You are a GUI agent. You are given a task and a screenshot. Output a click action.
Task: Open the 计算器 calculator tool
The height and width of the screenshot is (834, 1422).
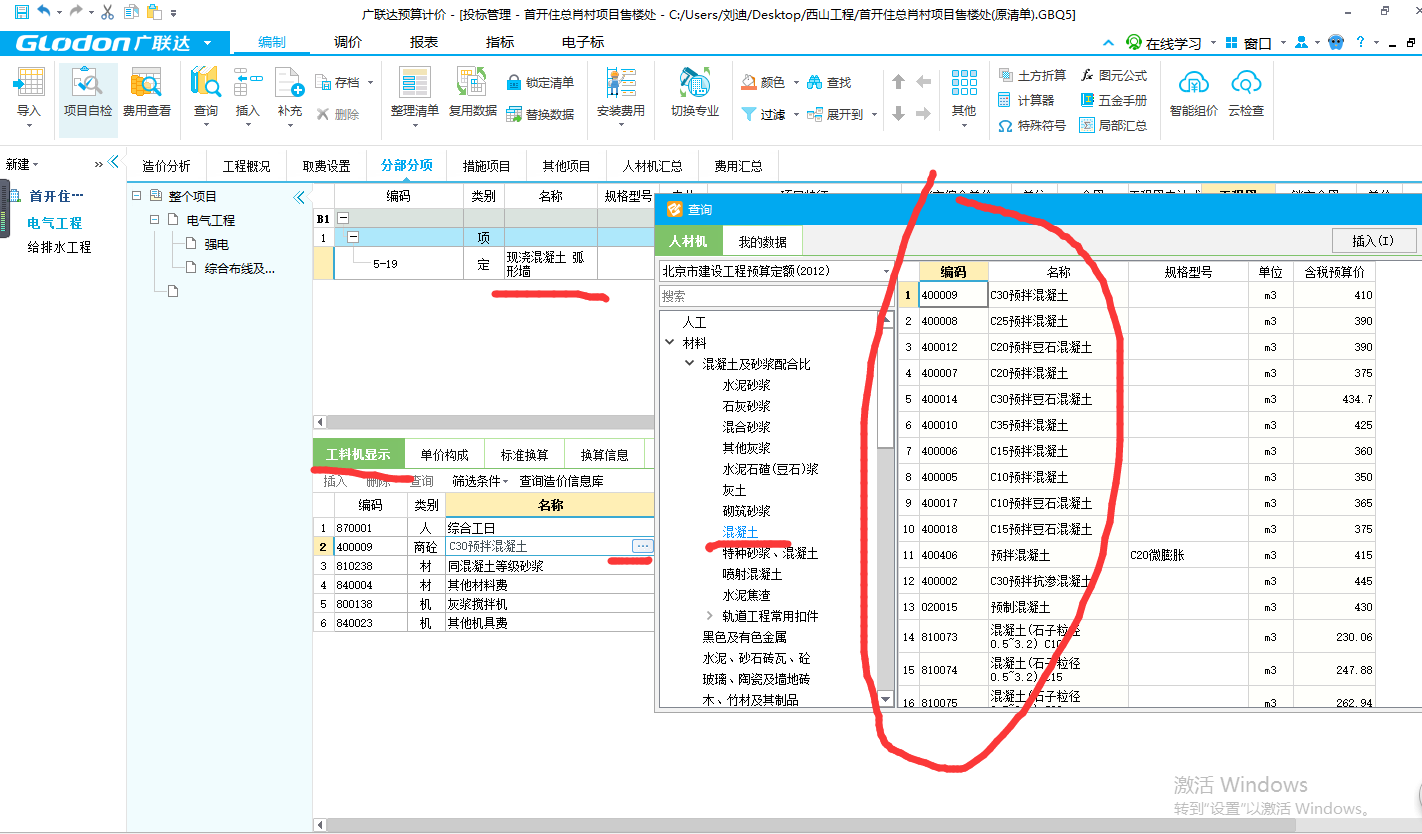click(x=1026, y=100)
